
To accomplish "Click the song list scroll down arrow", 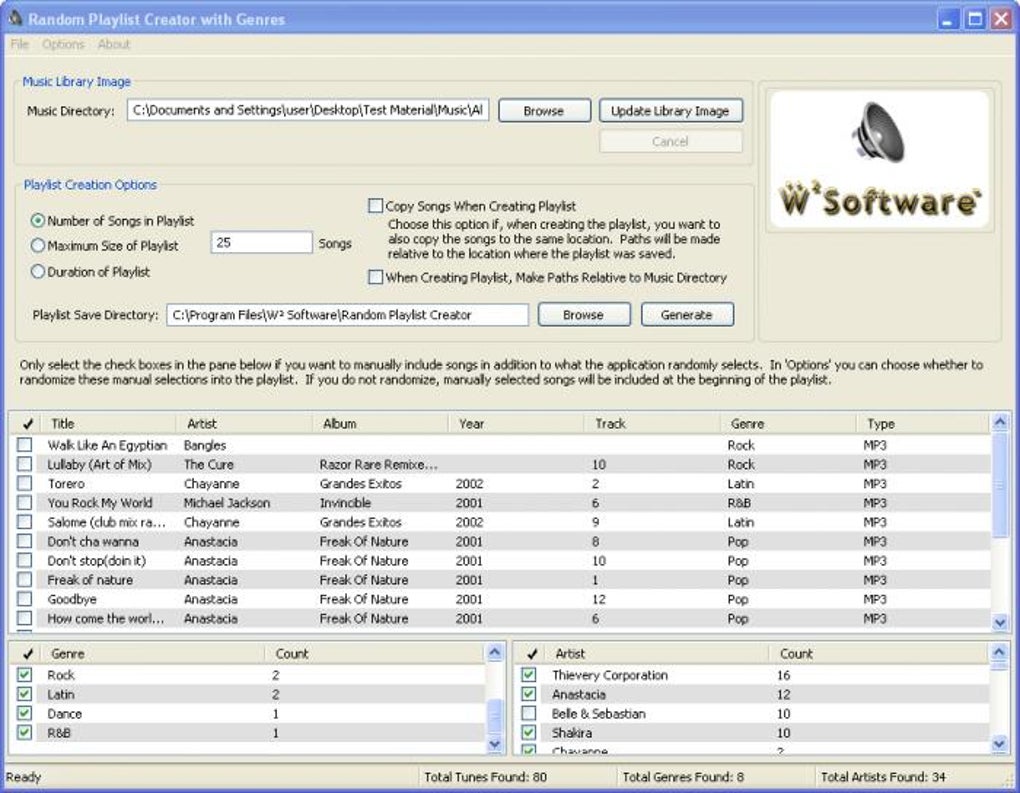I will [1000, 623].
